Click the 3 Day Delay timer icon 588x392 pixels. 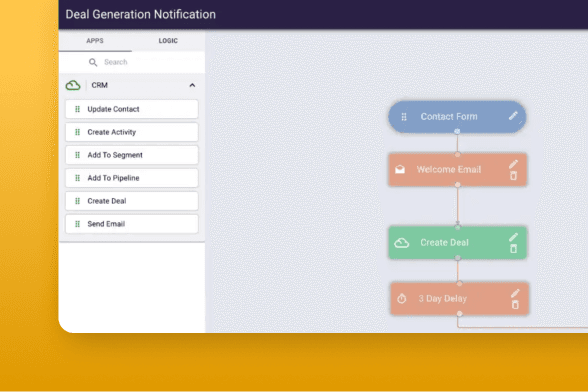coord(402,299)
